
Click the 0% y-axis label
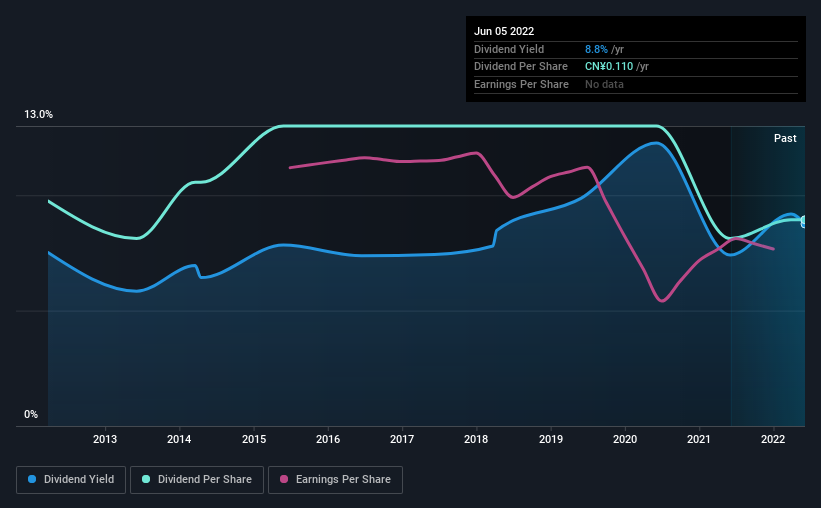pyautogui.click(x=31, y=414)
